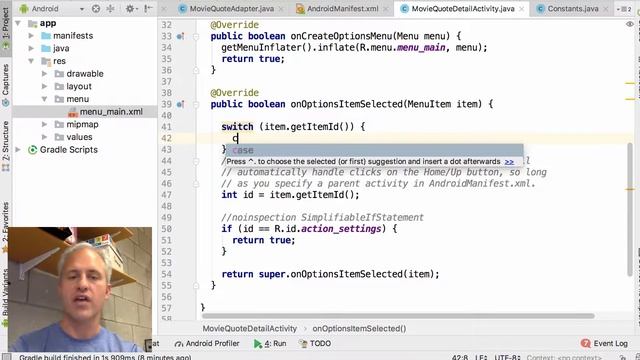640x360 pixels.
Task: Expand the values folder
Action: (x=44, y=137)
